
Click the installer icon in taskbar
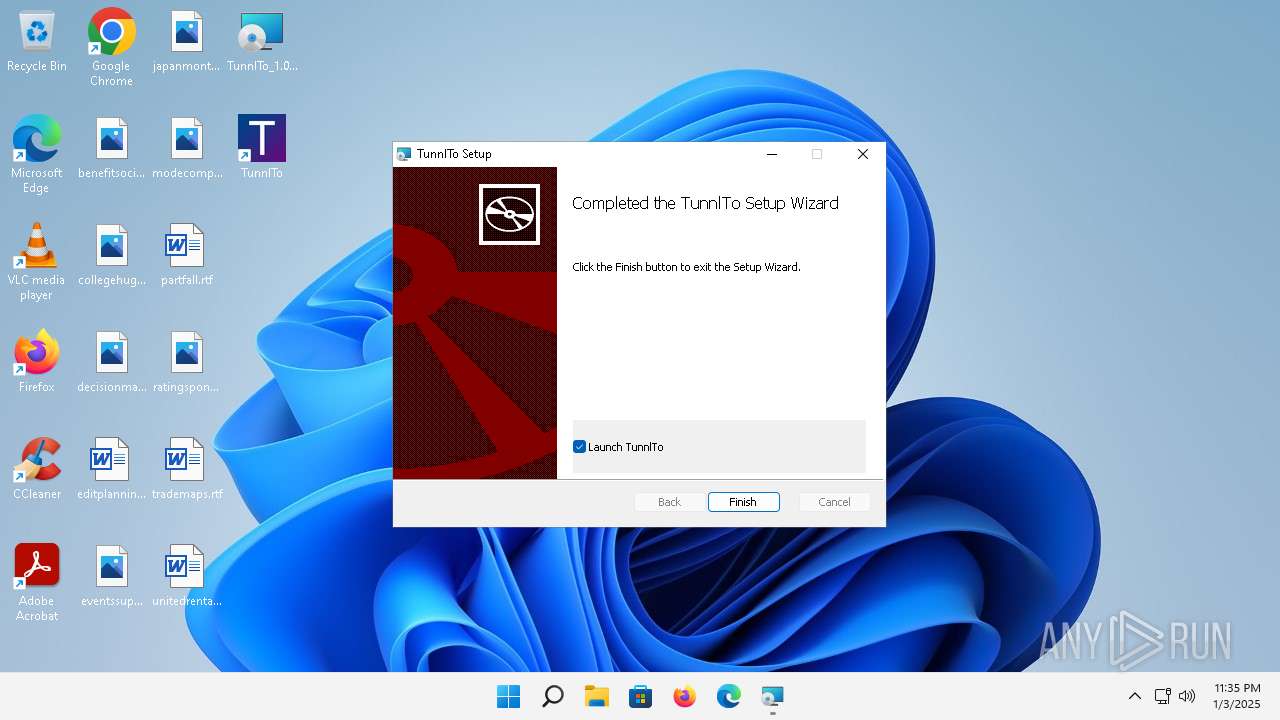[x=772, y=696]
